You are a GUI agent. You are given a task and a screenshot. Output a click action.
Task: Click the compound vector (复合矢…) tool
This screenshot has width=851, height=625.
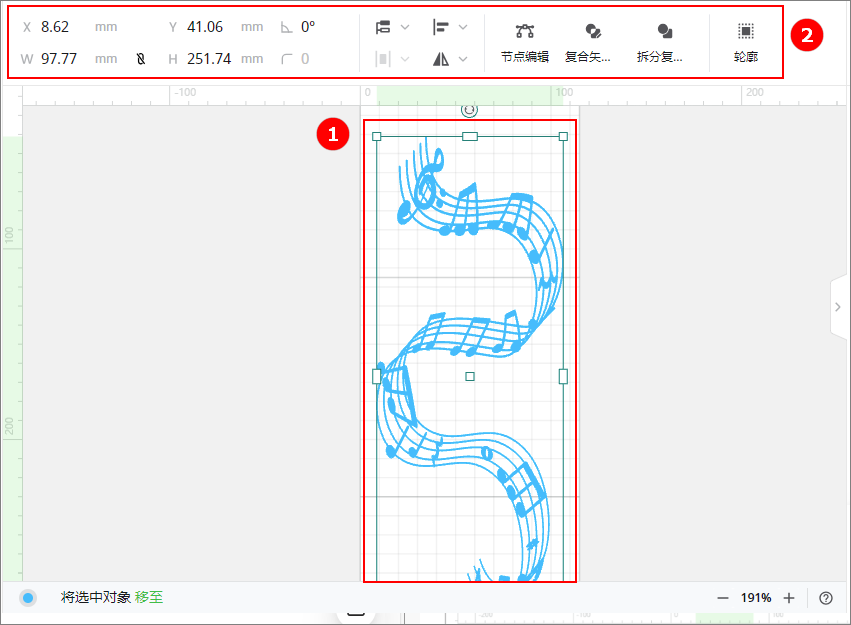tap(592, 43)
